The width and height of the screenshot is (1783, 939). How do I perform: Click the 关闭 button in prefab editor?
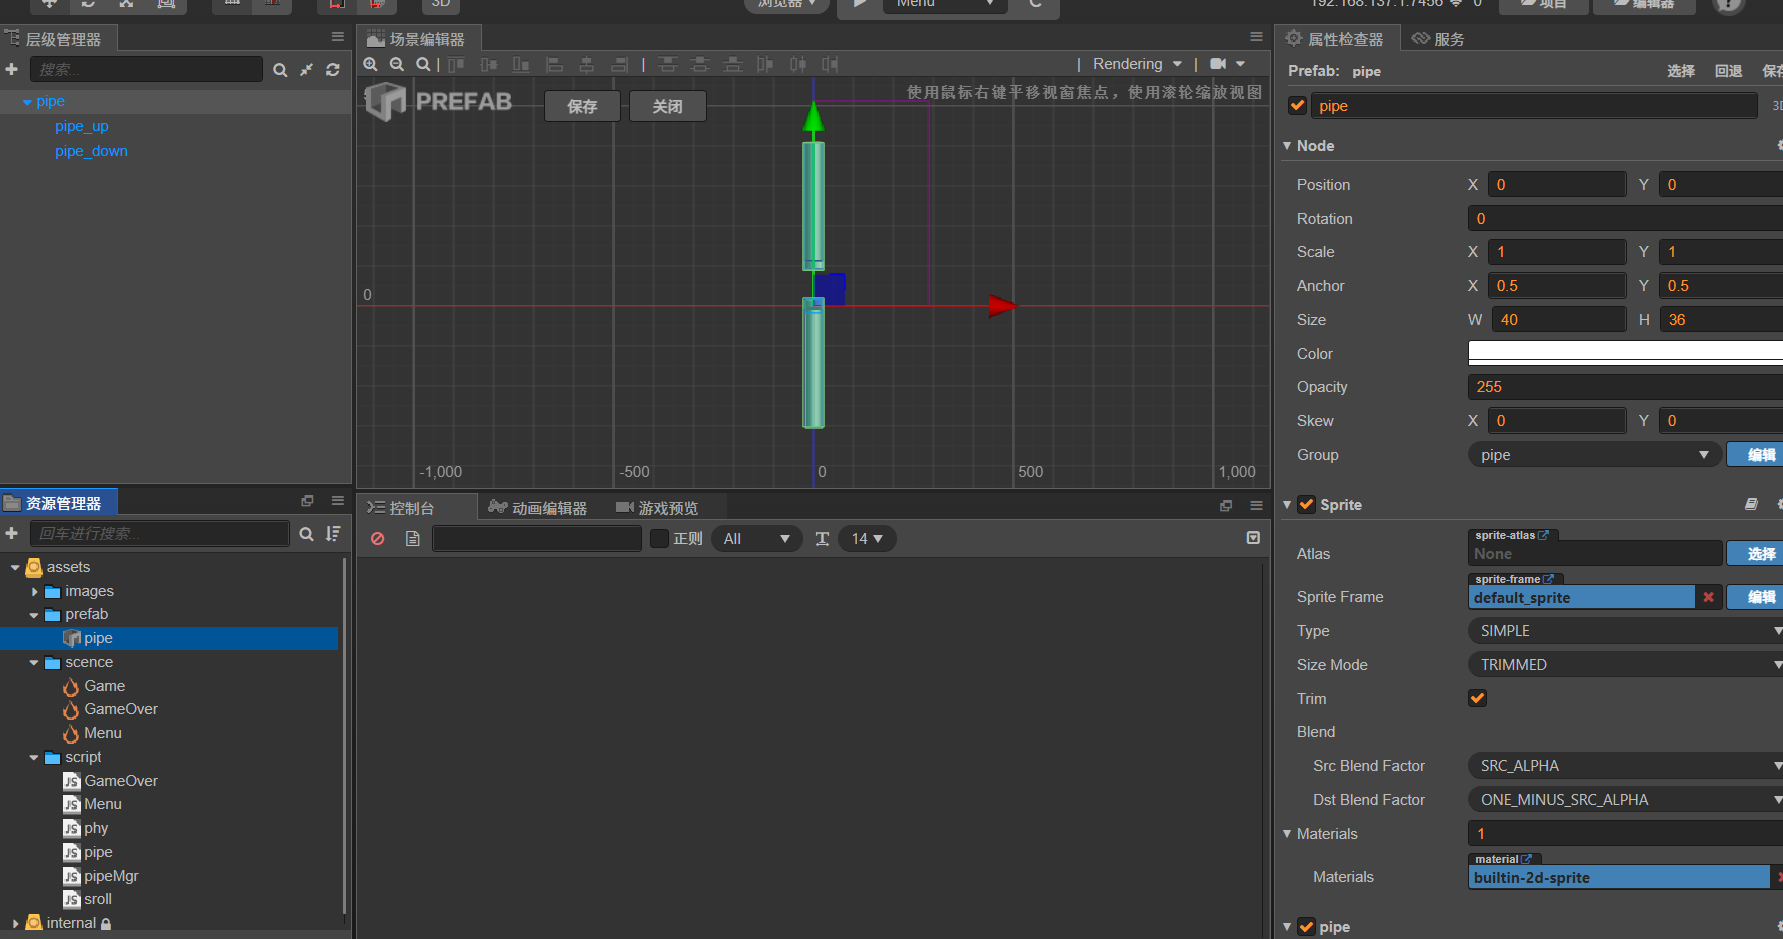point(668,106)
